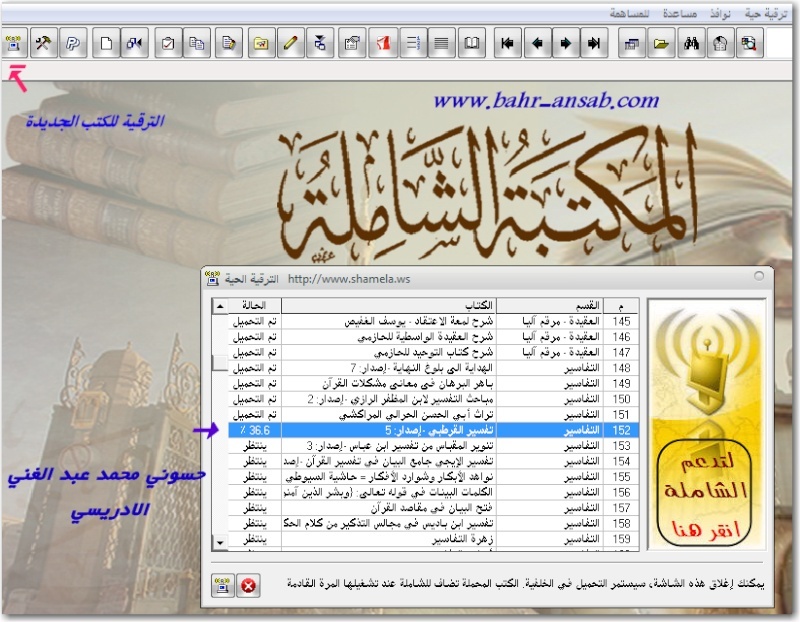Click the black binoculars search icon
The image size is (800, 622).
click(691, 43)
